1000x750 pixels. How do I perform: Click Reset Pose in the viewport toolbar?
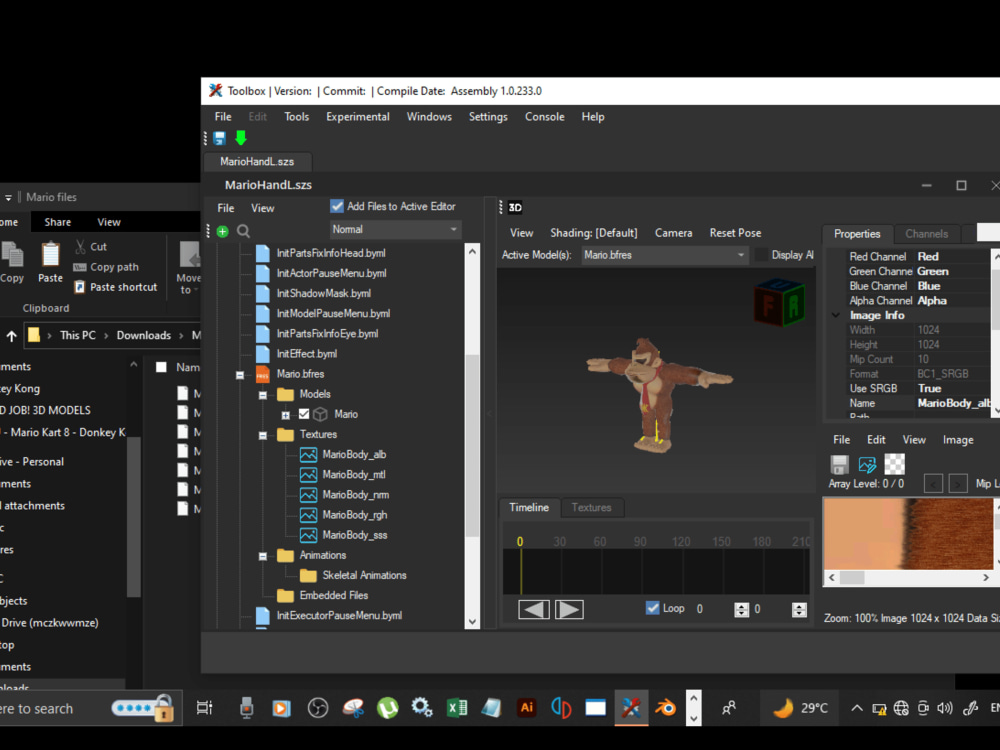(x=735, y=233)
